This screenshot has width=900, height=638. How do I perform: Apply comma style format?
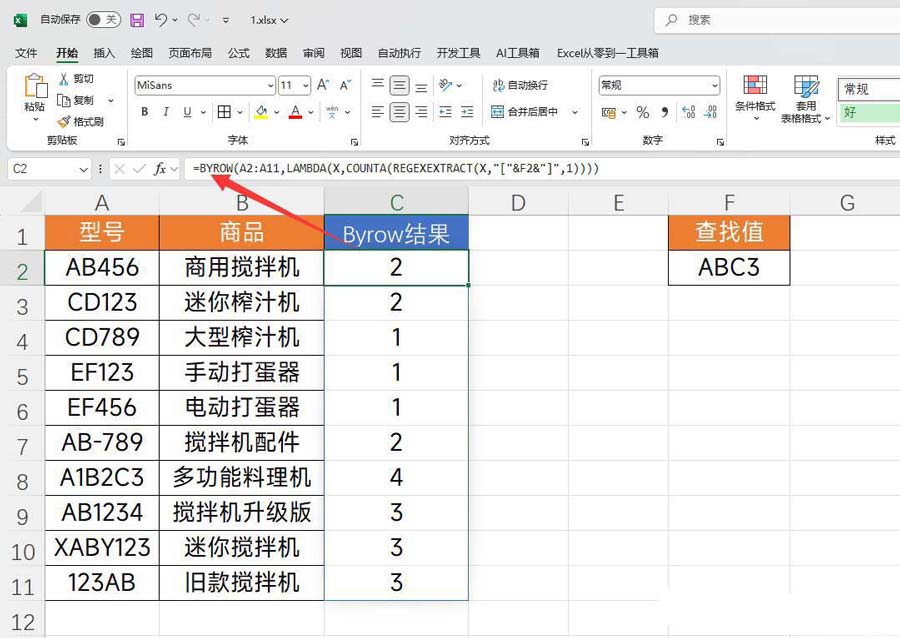665,112
